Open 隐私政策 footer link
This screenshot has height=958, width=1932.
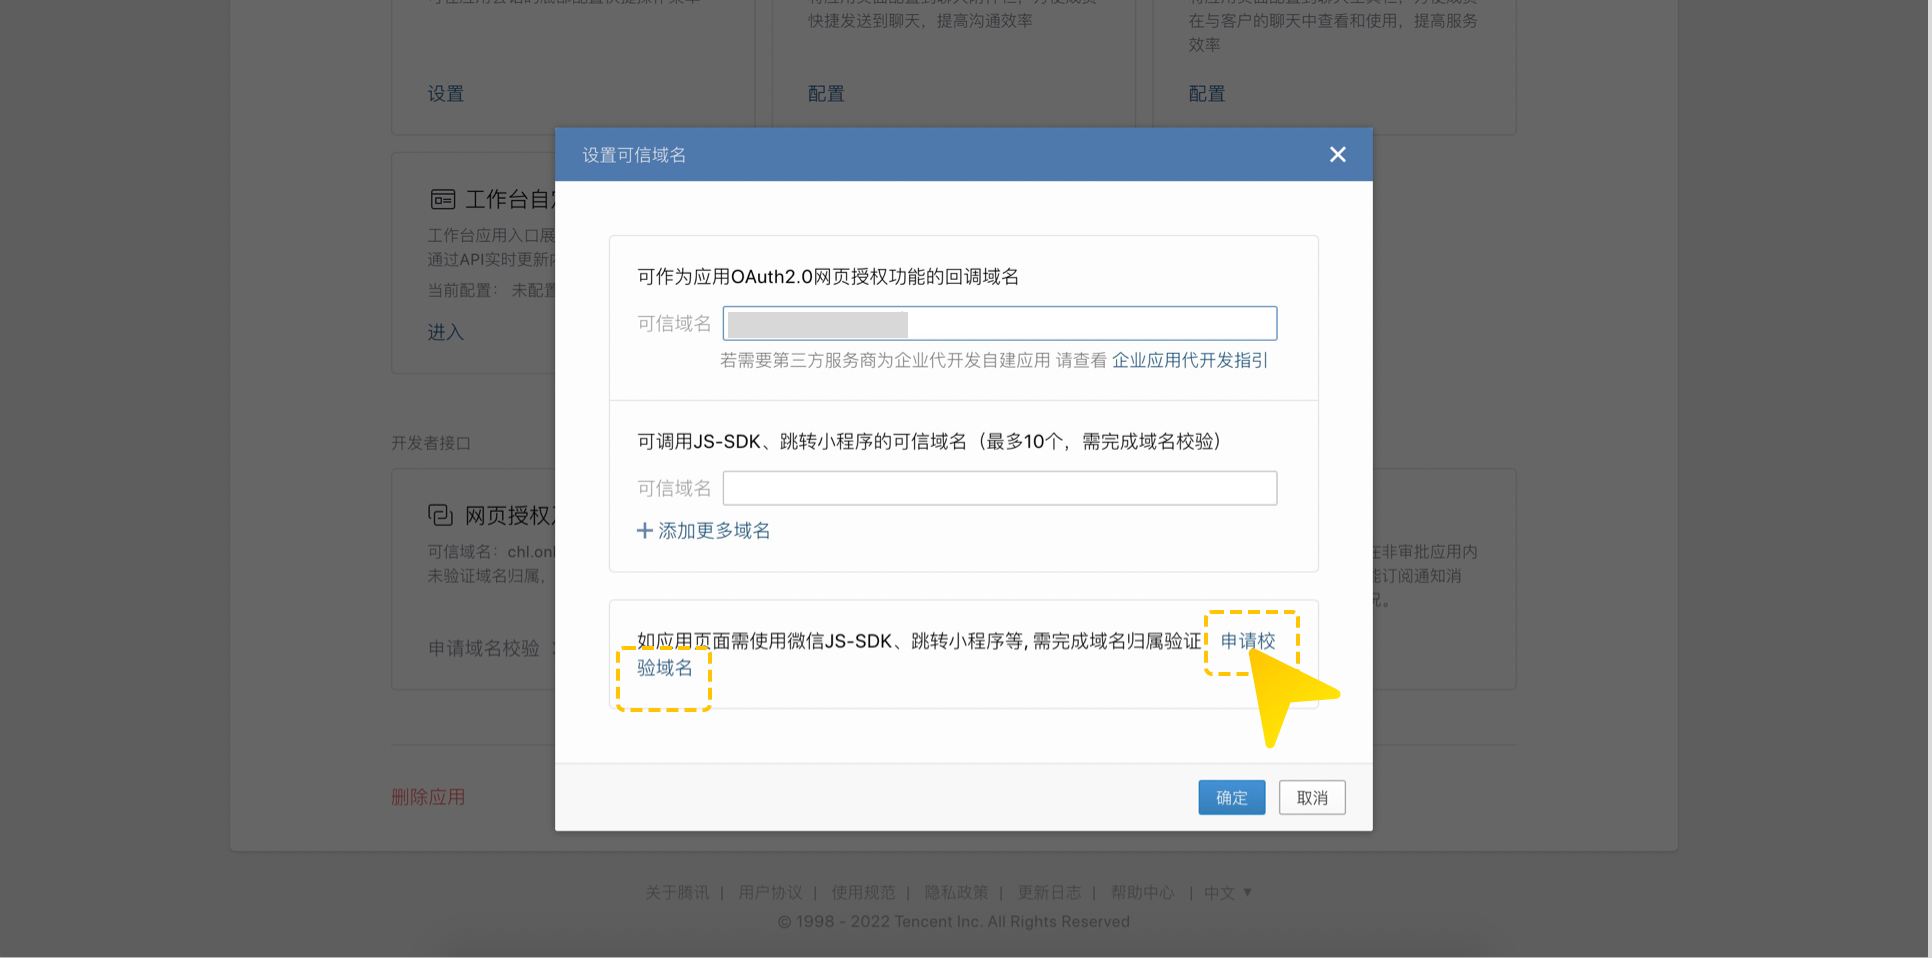[955, 893]
